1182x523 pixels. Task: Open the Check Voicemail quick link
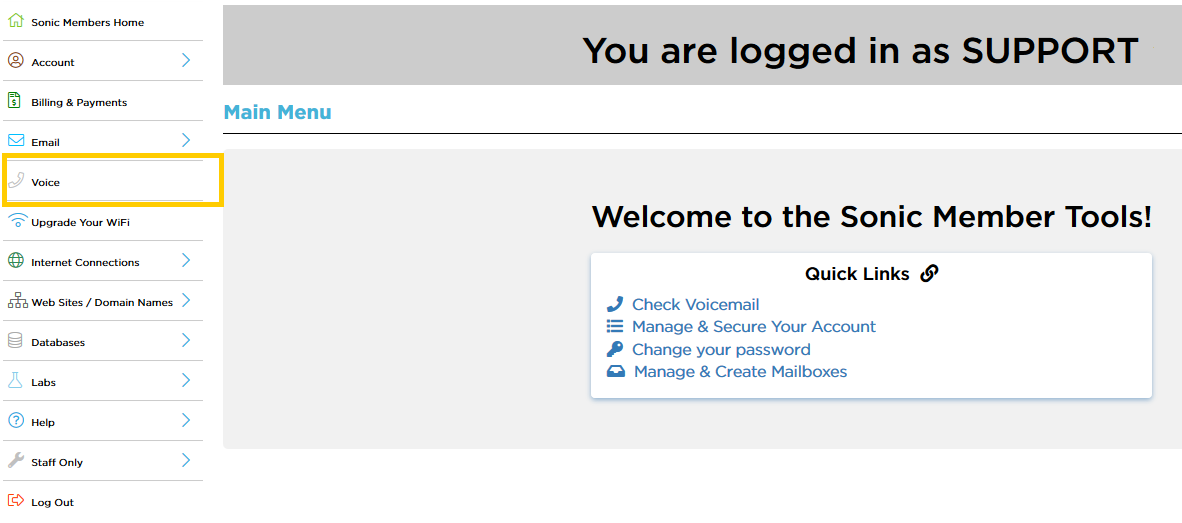tap(695, 304)
